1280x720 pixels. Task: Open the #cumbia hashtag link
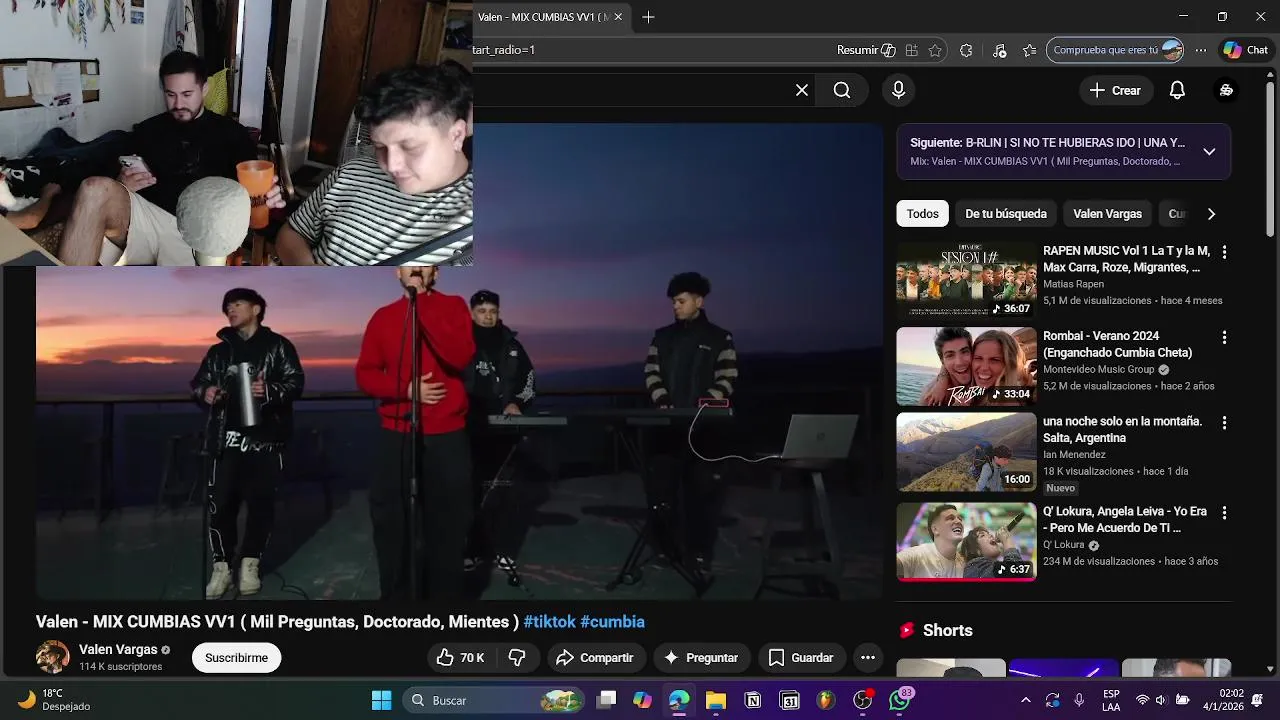coord(612,621)
